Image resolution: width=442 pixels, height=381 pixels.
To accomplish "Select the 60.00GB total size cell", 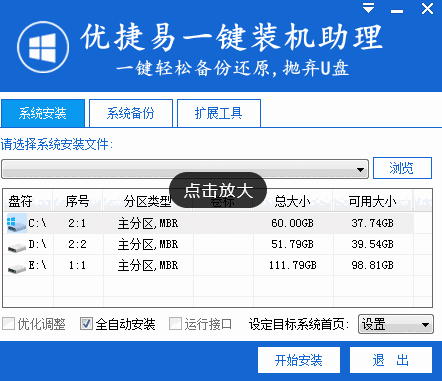I will [292, 223].
